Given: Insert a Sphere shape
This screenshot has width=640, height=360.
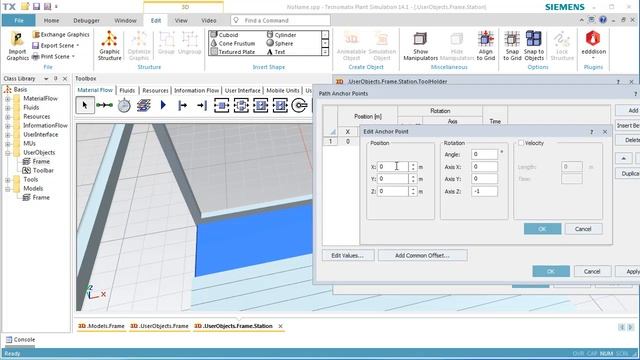Looking at the screenshot, I should (x=280, y=43).
